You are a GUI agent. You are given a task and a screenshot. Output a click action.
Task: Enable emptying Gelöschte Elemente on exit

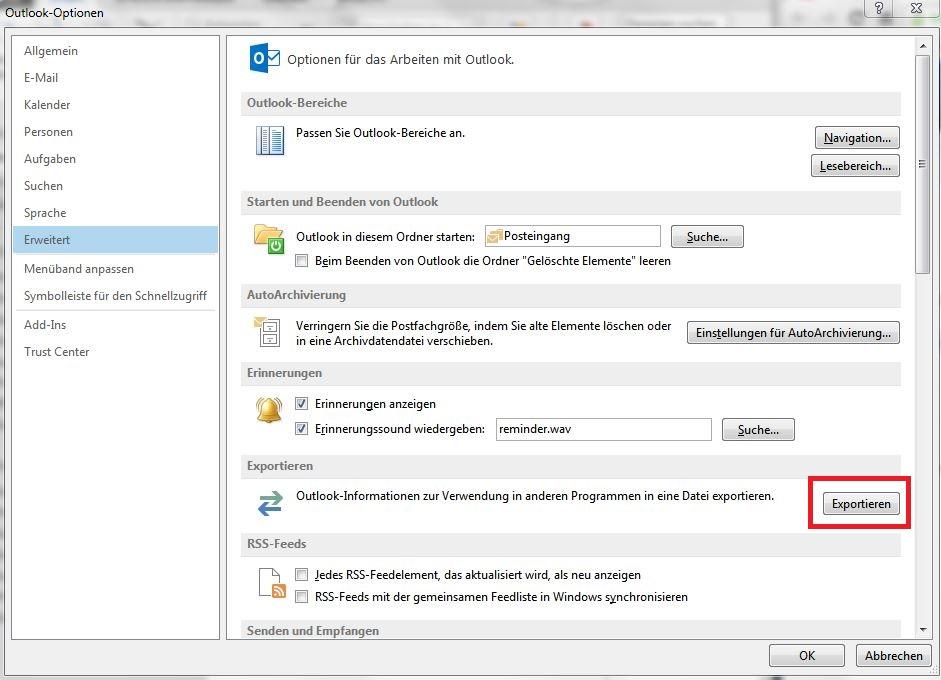(302, 261)
